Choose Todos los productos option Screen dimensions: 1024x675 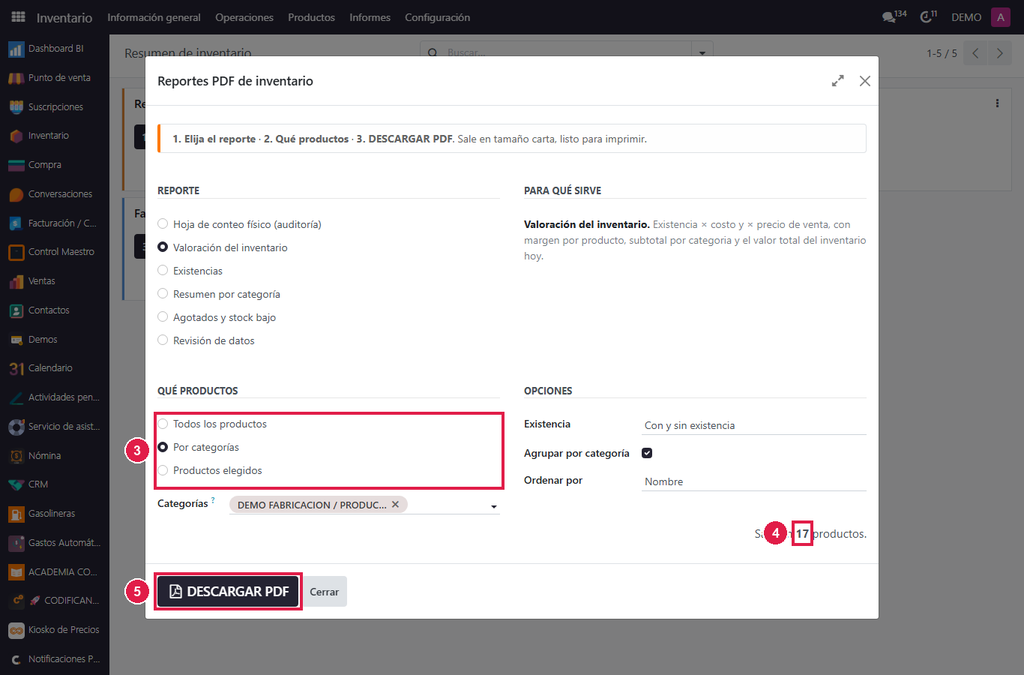point(163,424)
